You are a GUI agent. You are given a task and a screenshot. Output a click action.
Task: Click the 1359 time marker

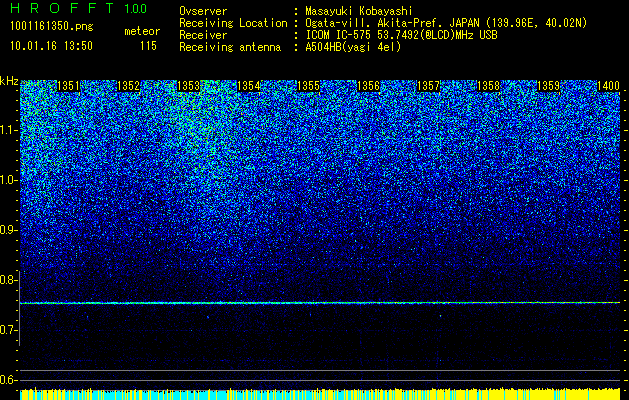[548, 86]
